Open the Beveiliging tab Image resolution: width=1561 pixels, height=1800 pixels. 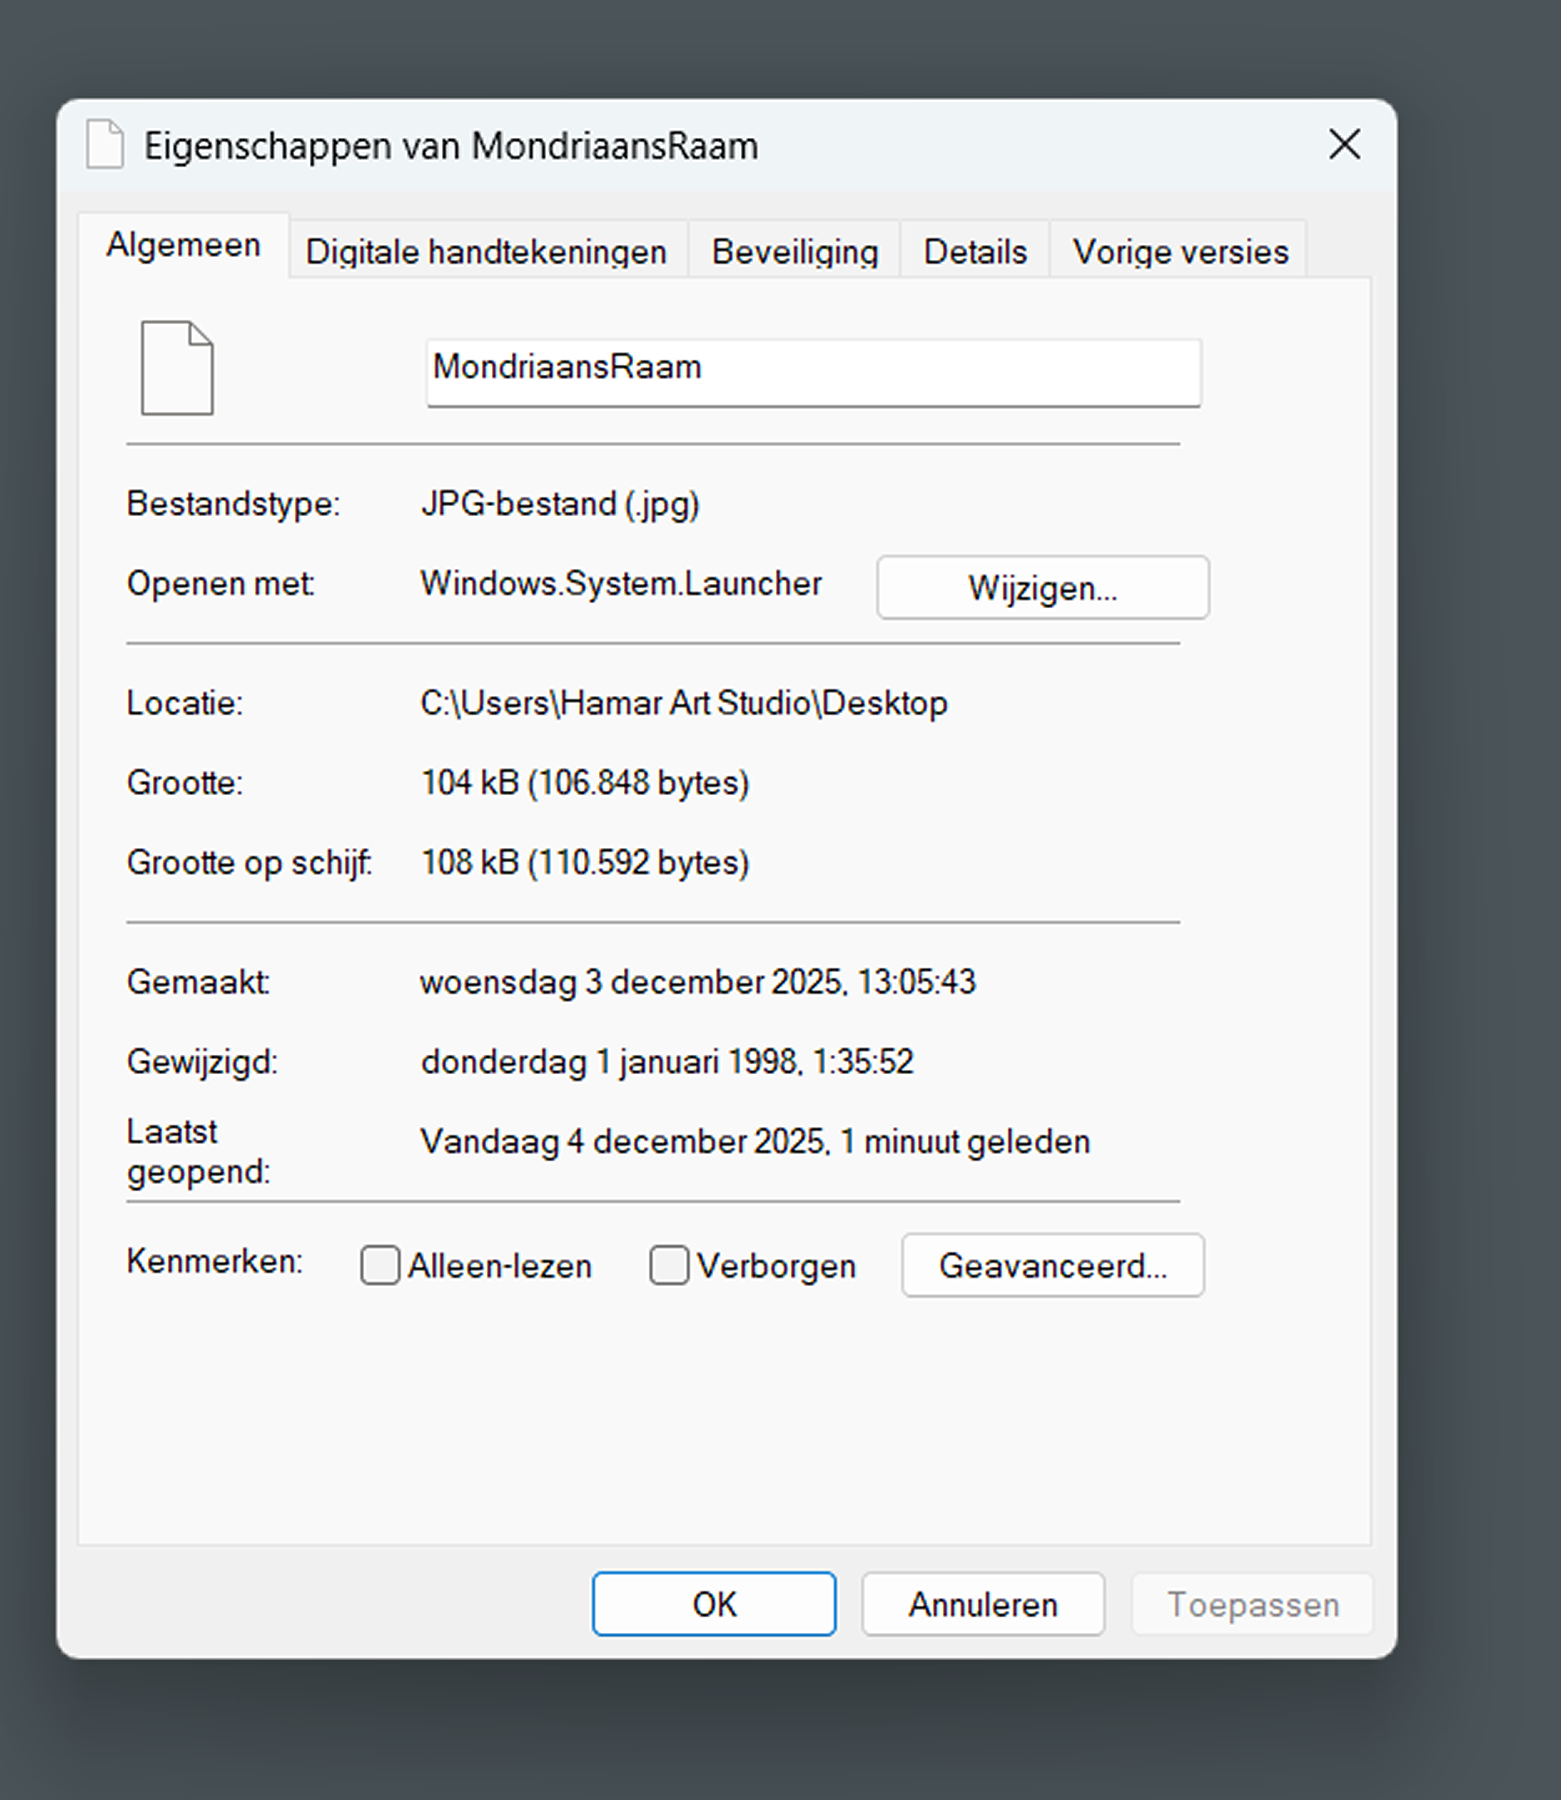tap(794, 252)
